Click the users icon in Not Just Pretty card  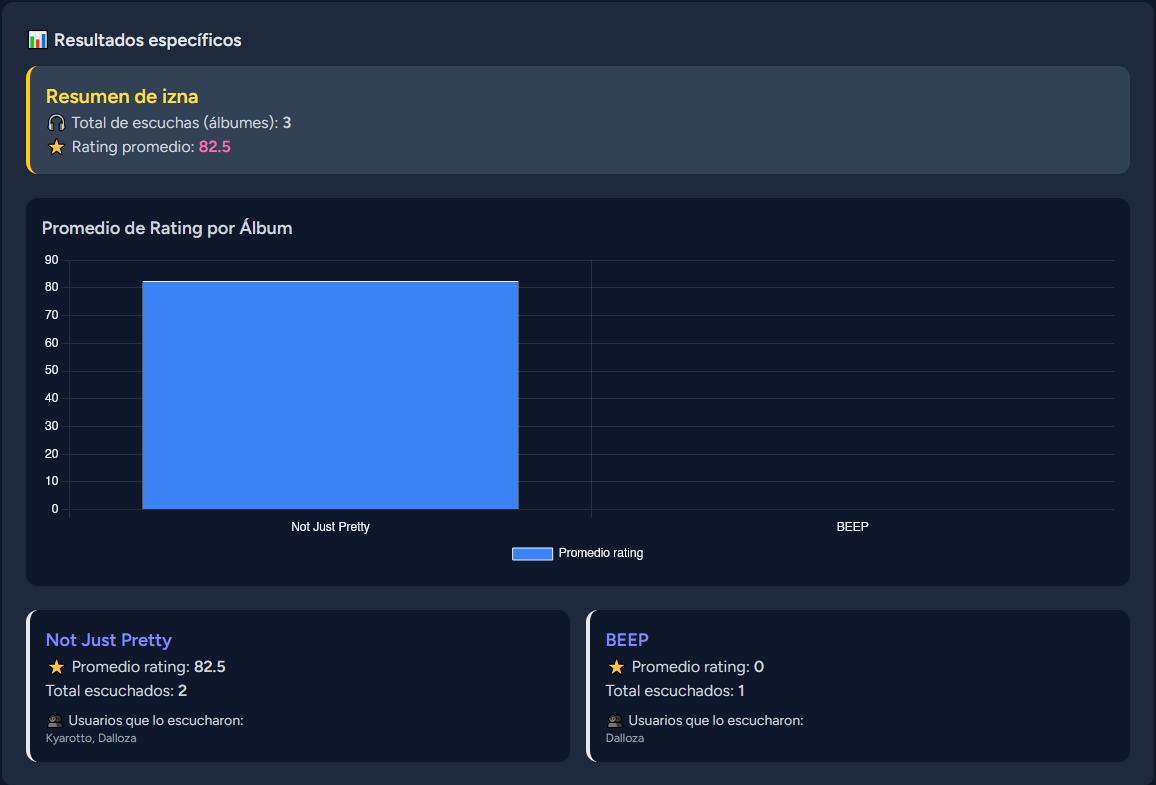tap(55, 721)
